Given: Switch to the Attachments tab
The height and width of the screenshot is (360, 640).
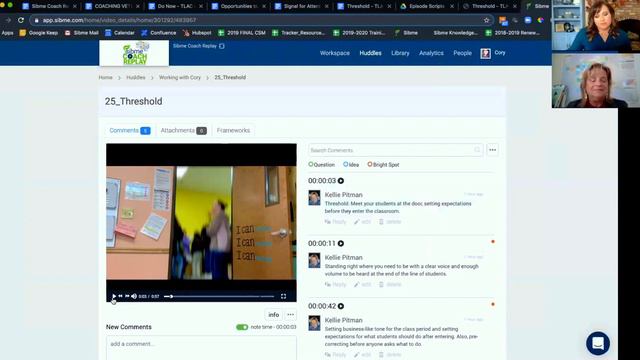Looking at the screenshot, I should (x=183, y=131).
